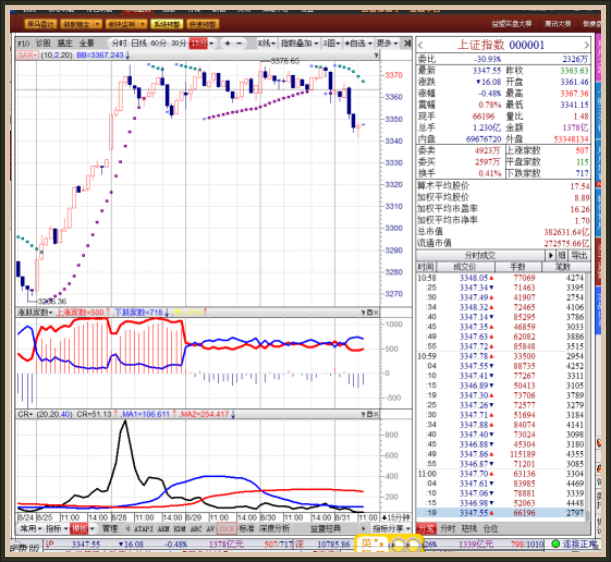This screenshot has width=611, height=562.
Task: Click SAR indicator help question mark
Action: 376,55
